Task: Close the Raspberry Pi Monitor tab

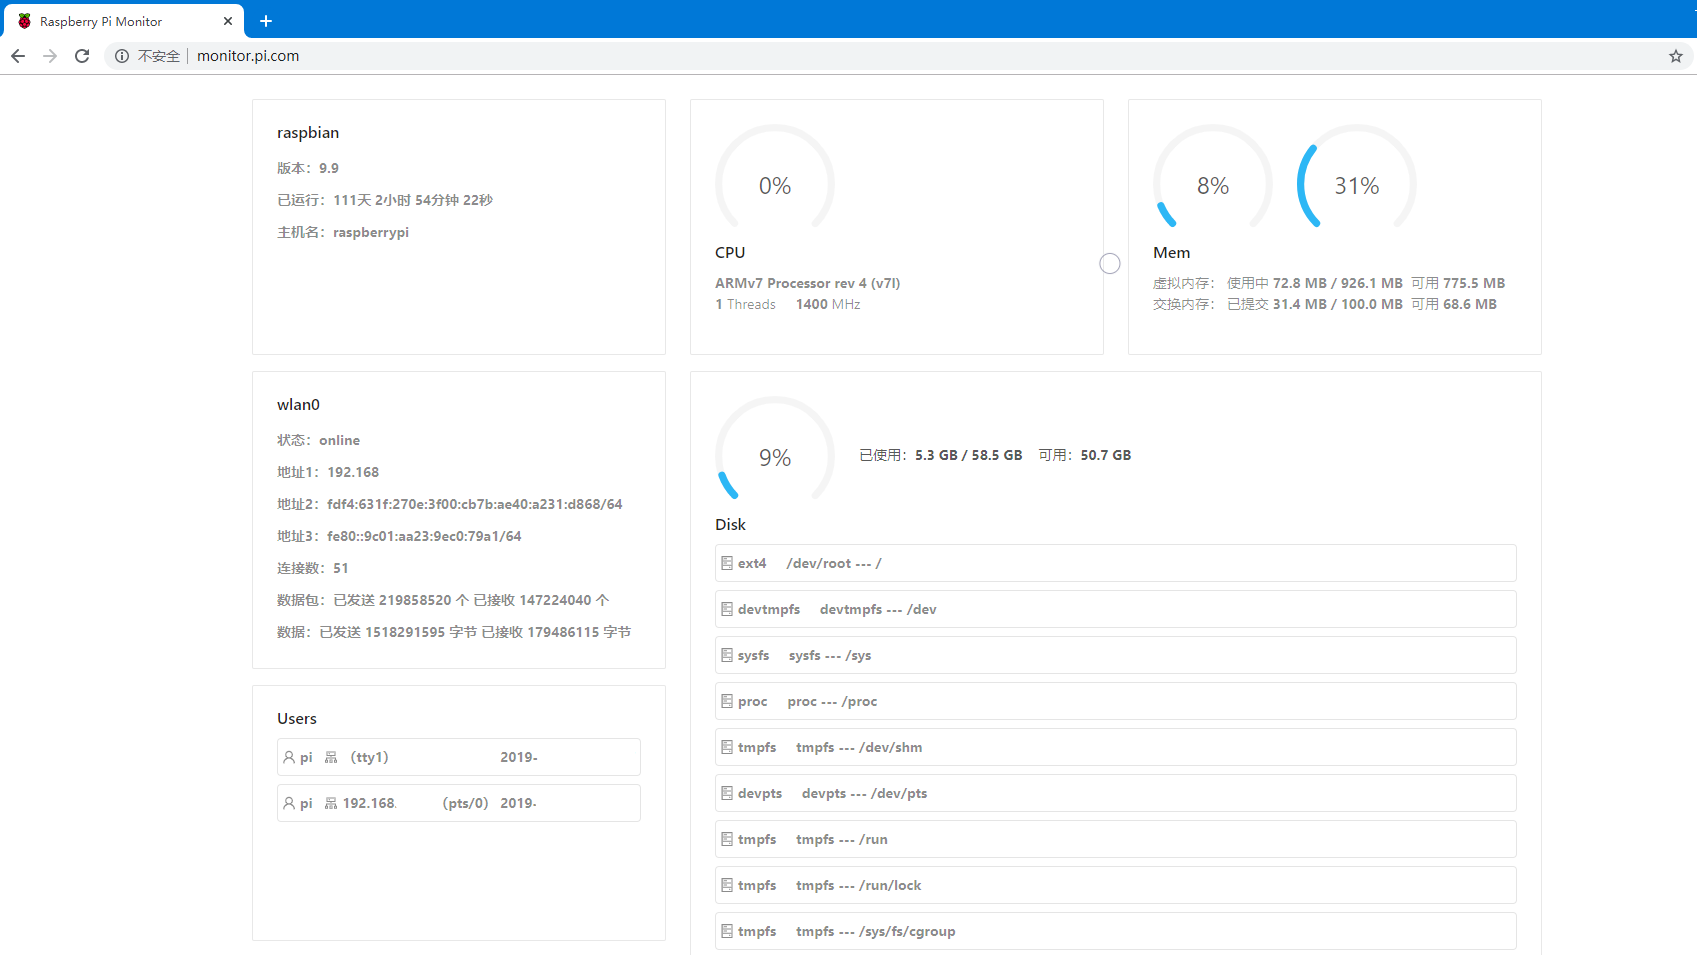Action: coord(228,21)
